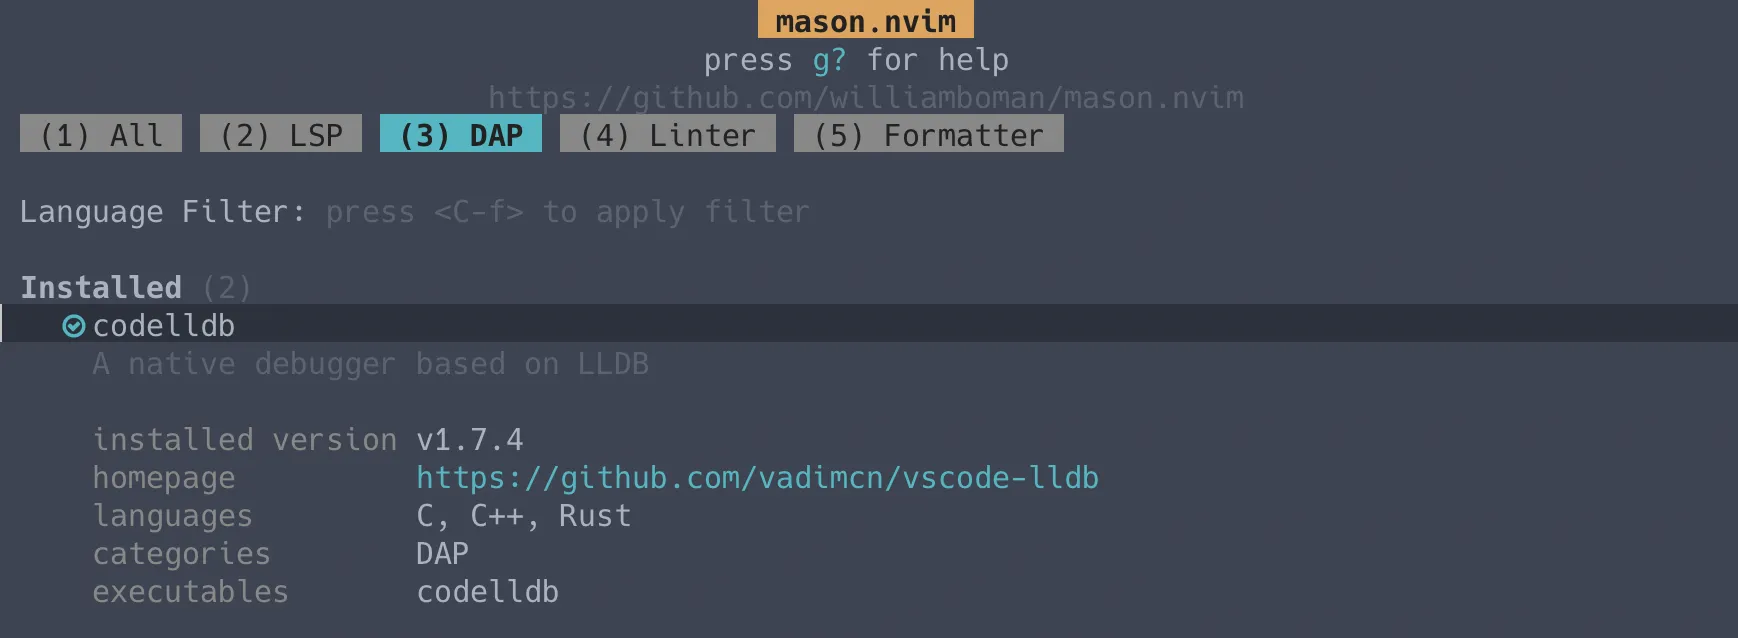This screenshot has width=1738, height=638.
Task: Click the installed checkmark icon beside codelldb
Action: click(74, 326)
